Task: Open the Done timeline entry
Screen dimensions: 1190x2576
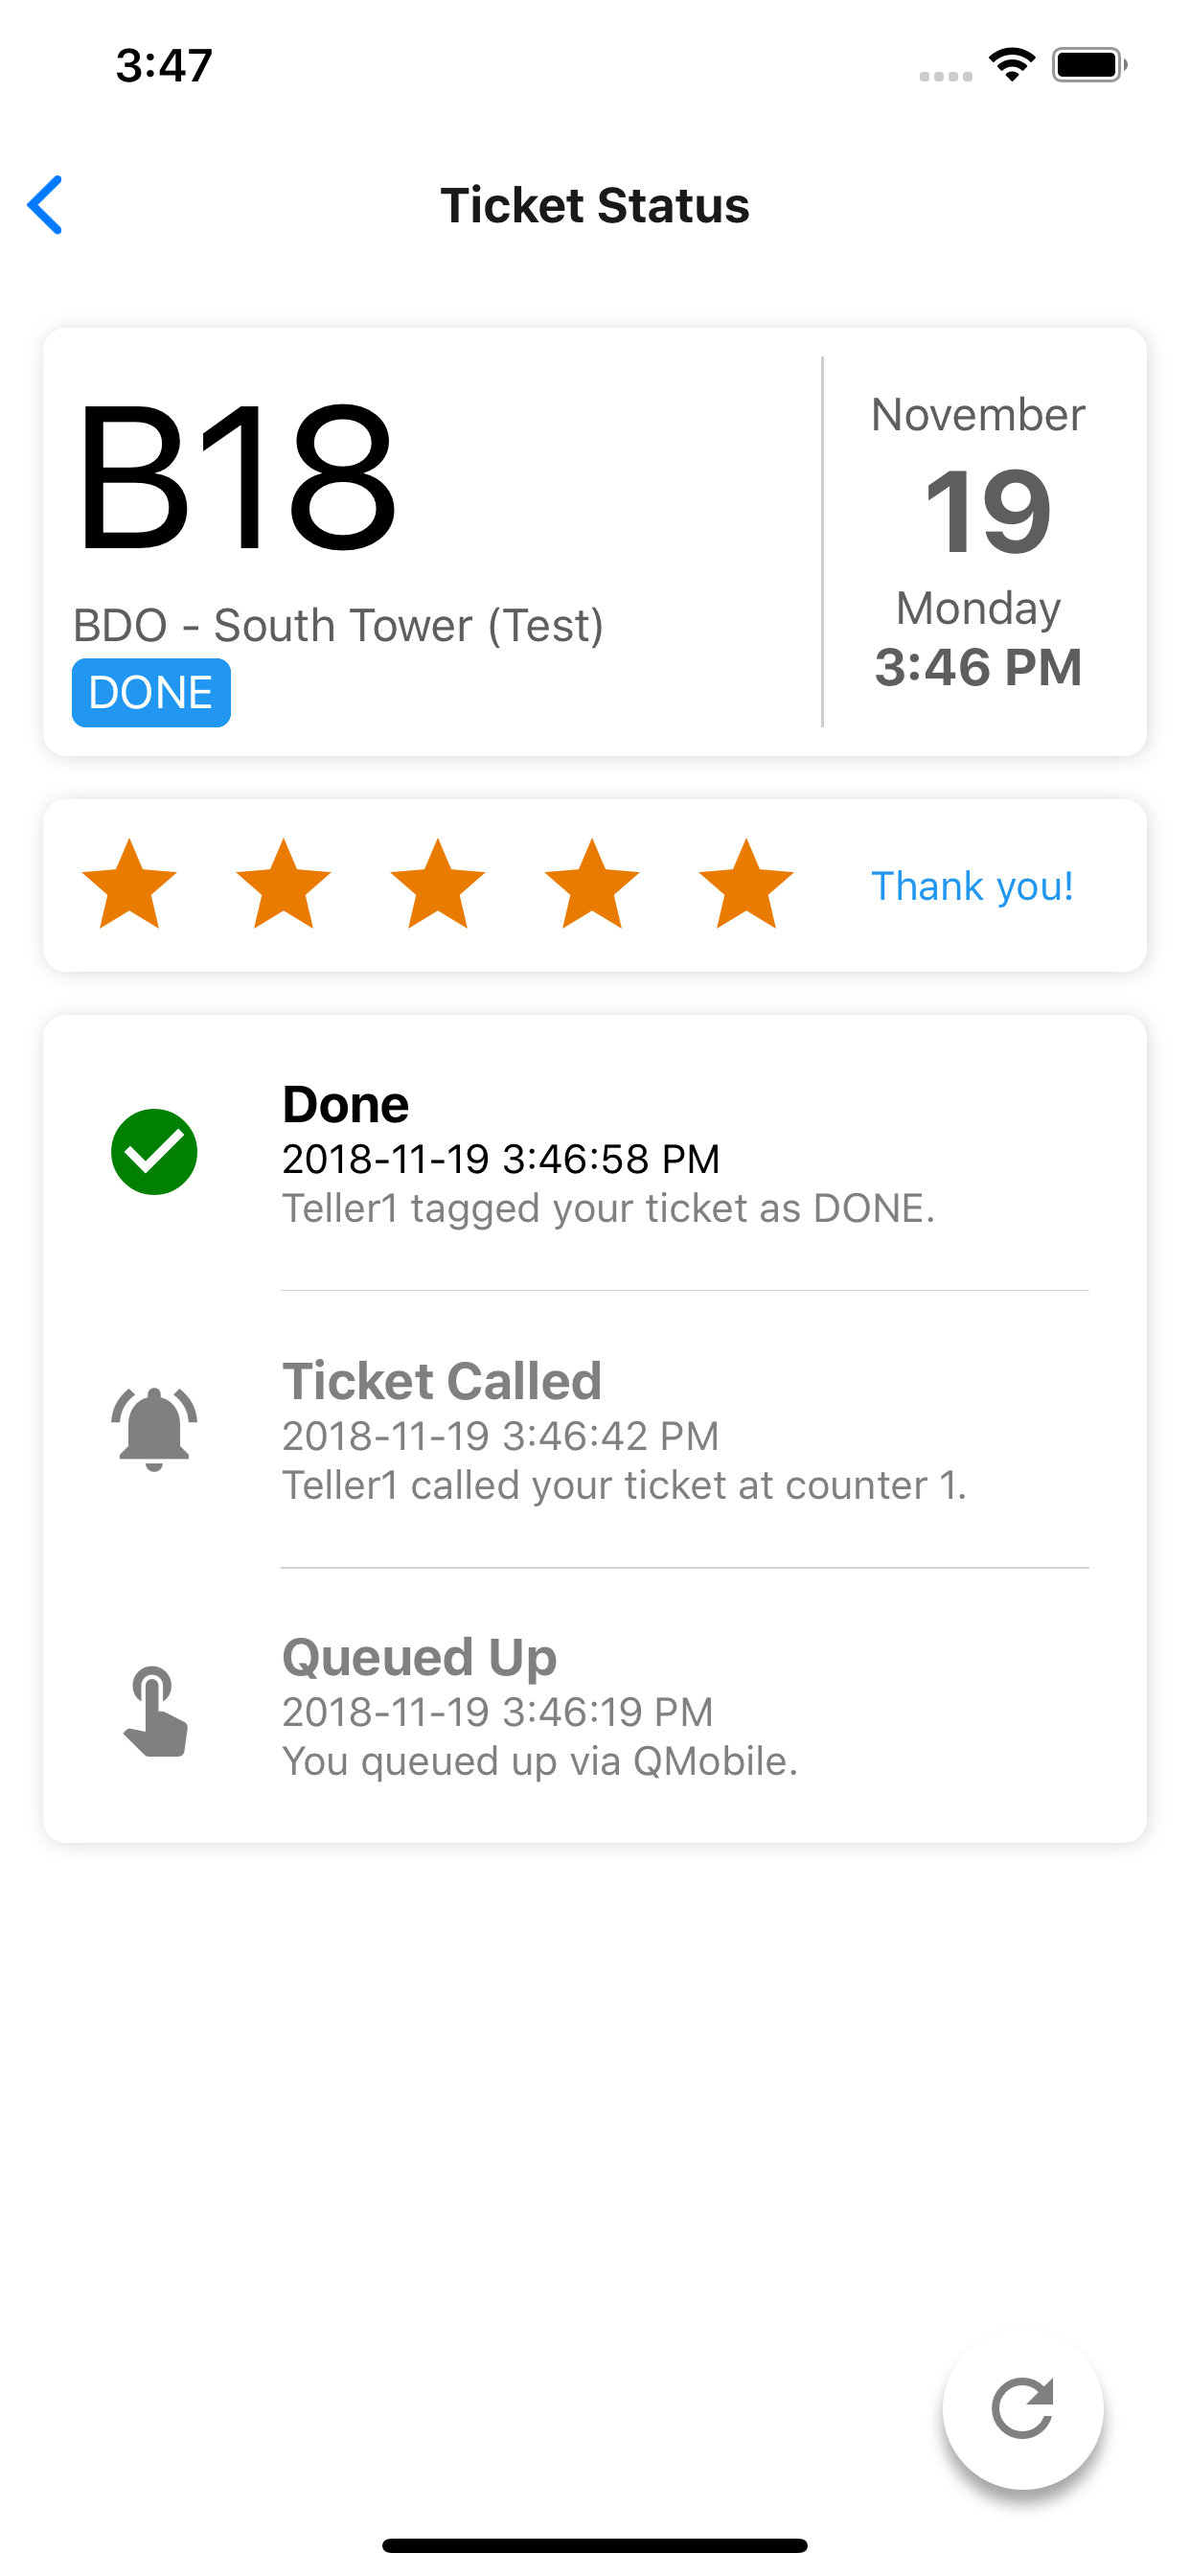Action: click(x=594, y=1153)
